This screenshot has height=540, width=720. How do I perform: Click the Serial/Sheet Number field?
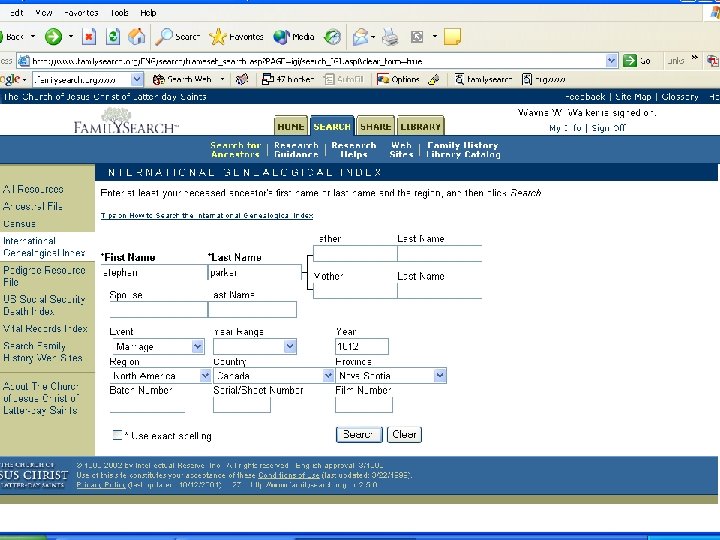[242, 405]
